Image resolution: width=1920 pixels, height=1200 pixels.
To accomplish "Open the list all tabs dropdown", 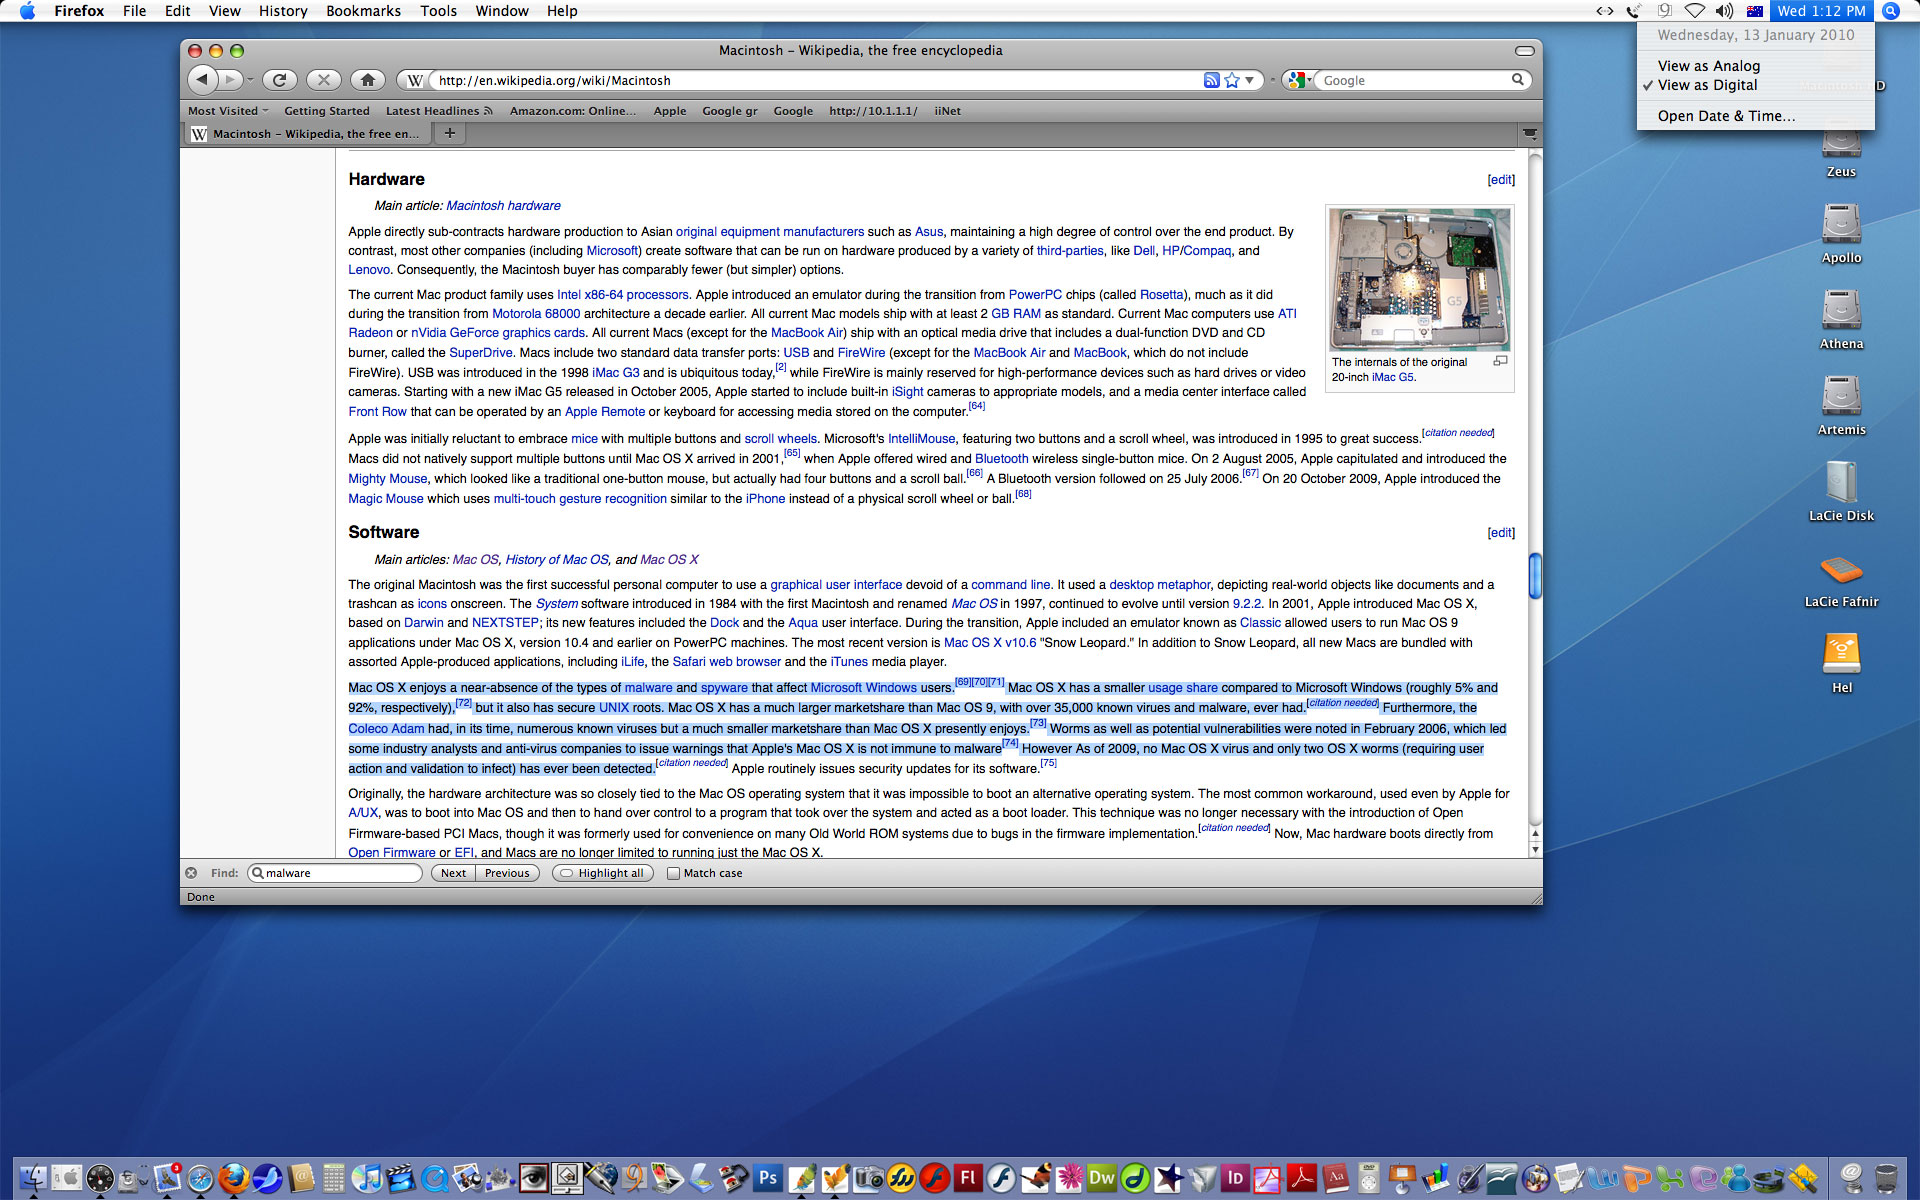I will [x=1529, y=133].
